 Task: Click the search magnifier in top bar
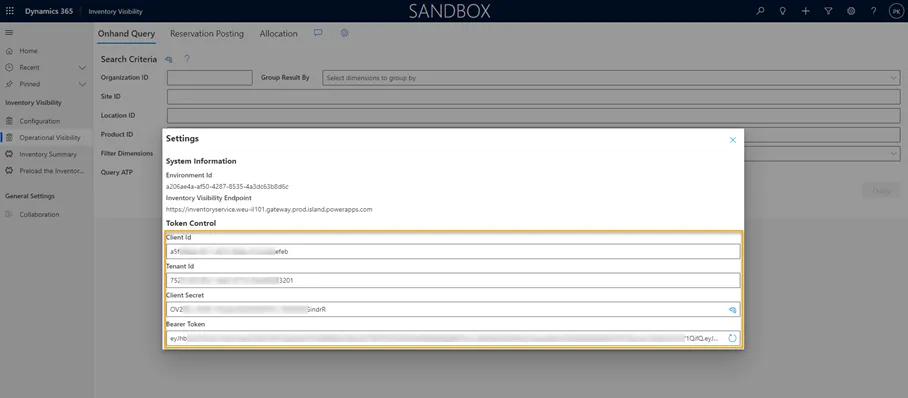coord(760,11)
